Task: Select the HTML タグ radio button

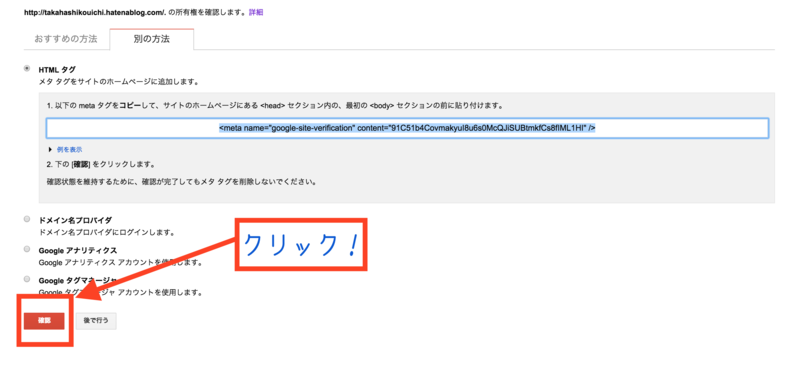Action: click(27, 68)
